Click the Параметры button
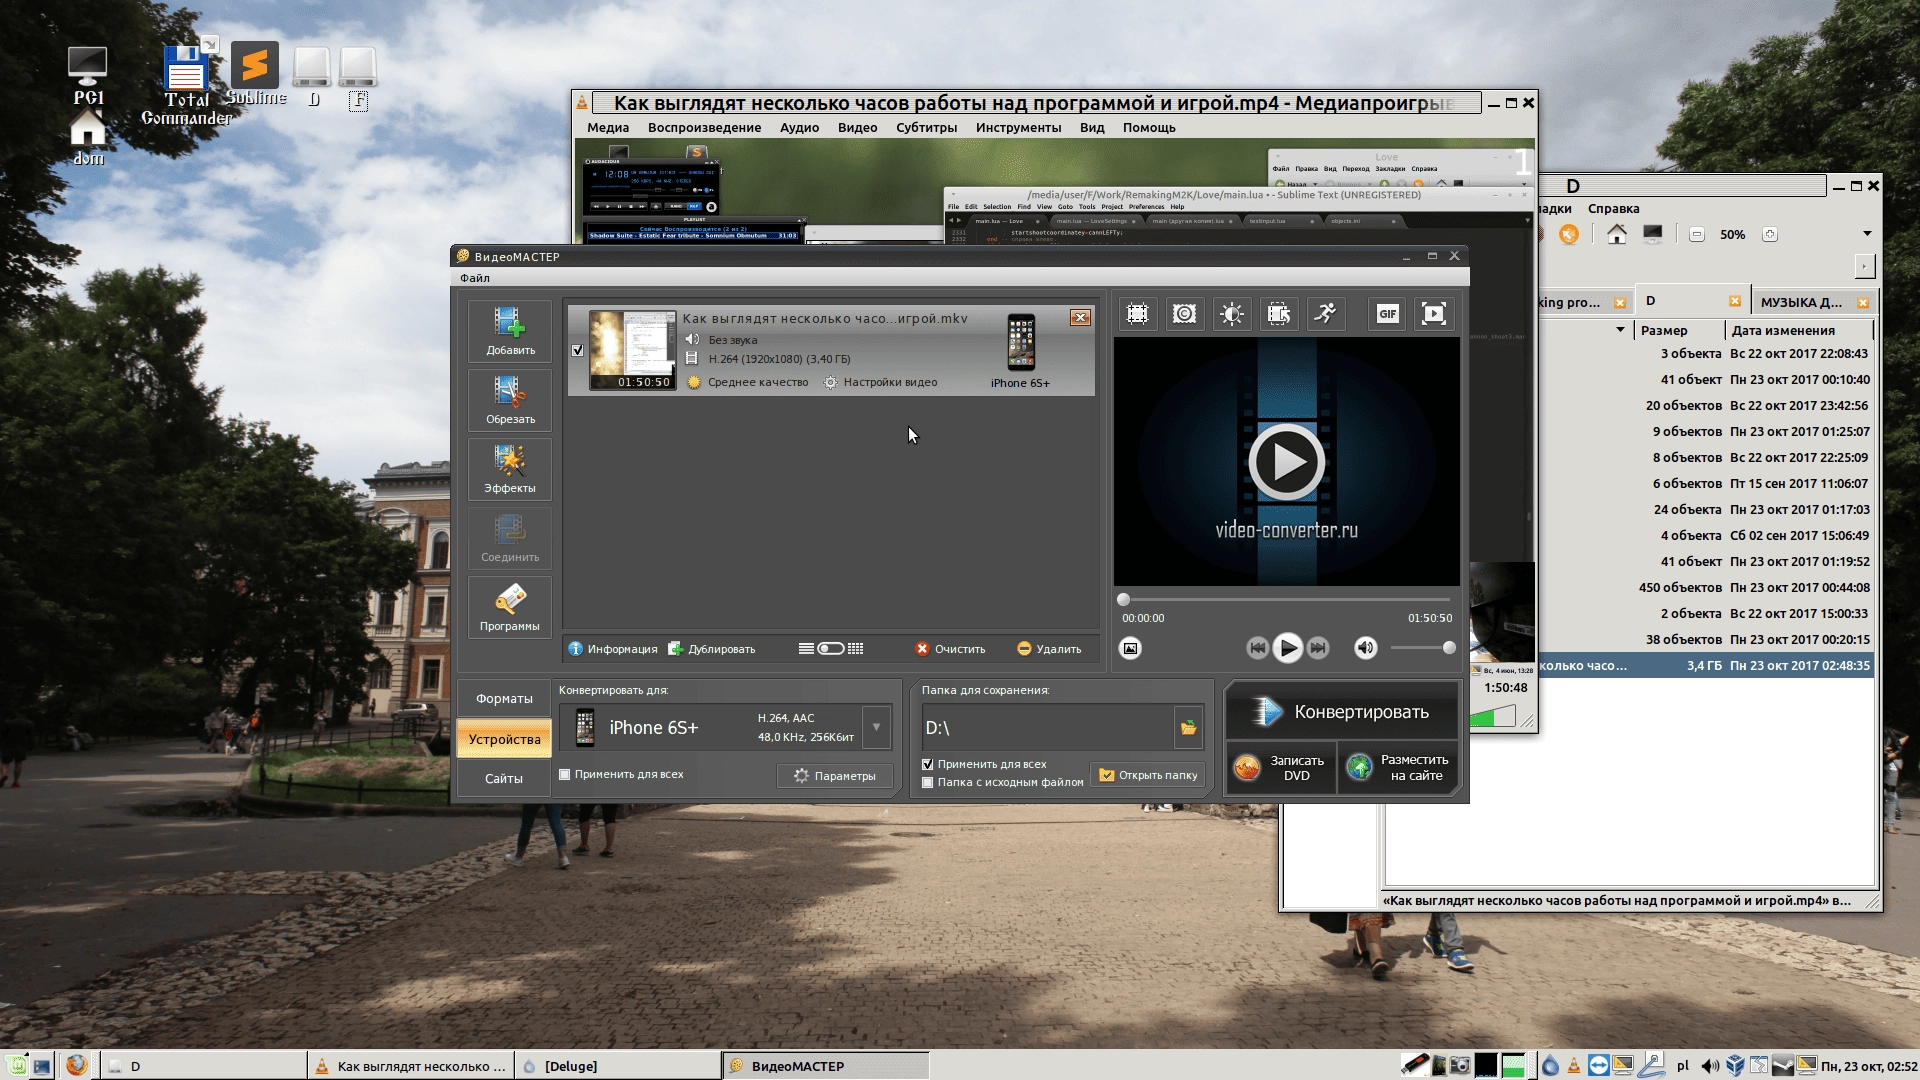Screen dimensions: 1920x1080 pos(835,776)
